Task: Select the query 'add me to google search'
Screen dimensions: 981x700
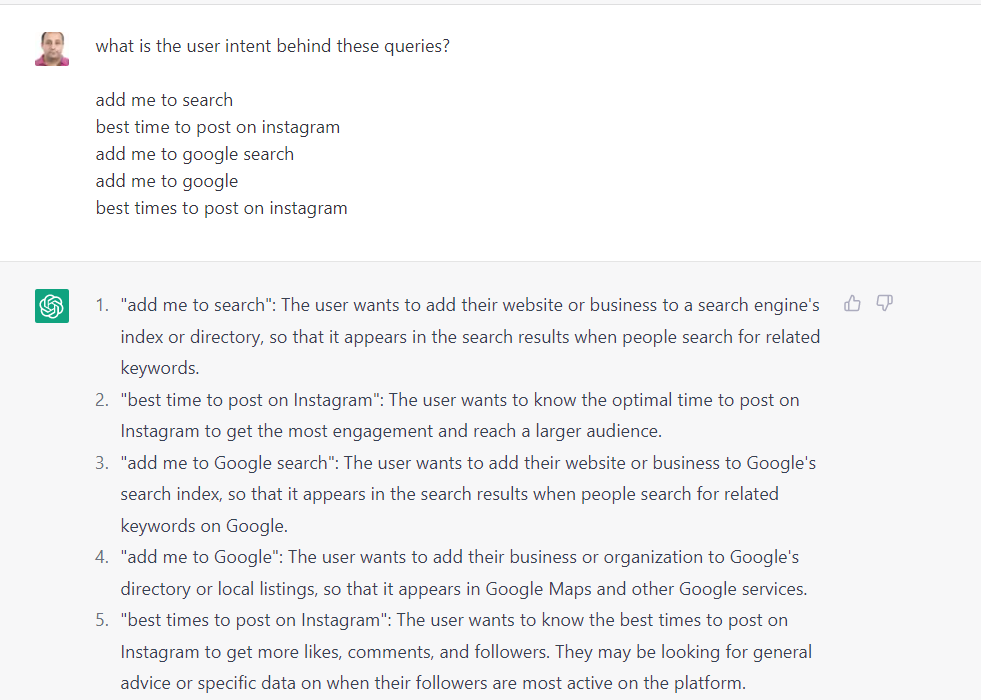Action: [194, 154]
